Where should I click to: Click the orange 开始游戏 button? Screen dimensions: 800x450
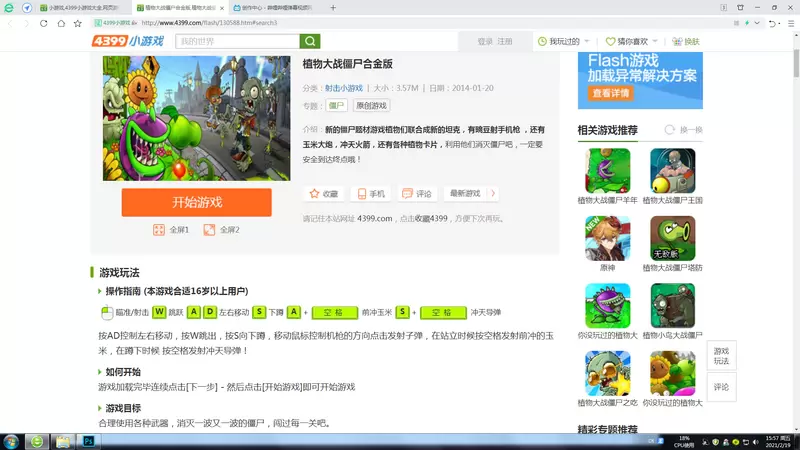pyautogui.click(x=196, y=202)
